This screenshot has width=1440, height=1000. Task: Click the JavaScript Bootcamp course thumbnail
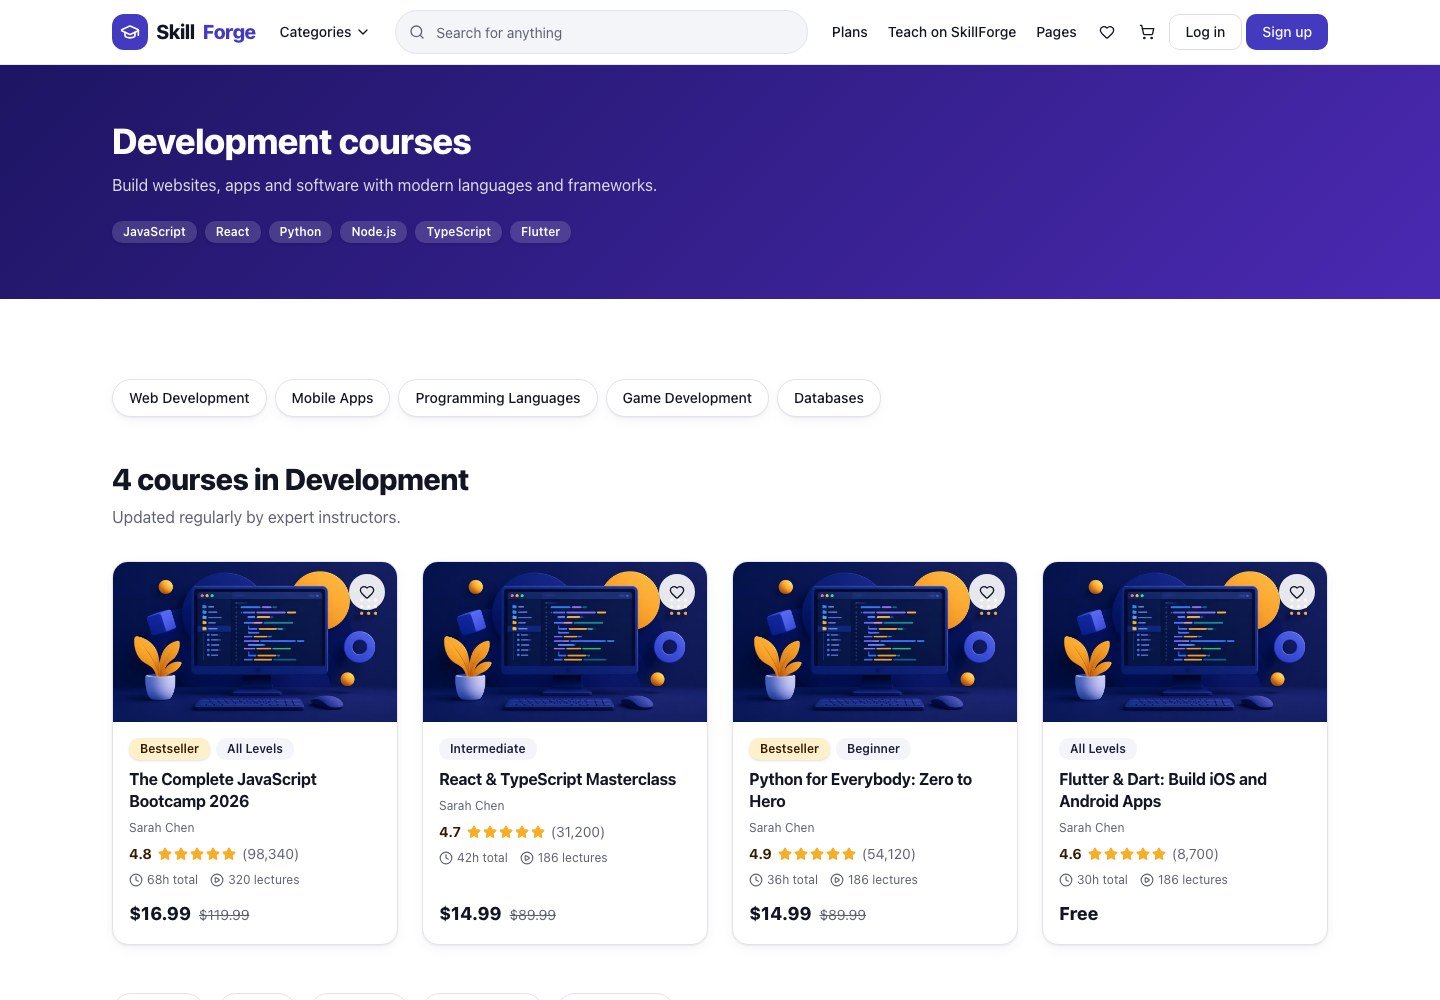click(255, 642)
